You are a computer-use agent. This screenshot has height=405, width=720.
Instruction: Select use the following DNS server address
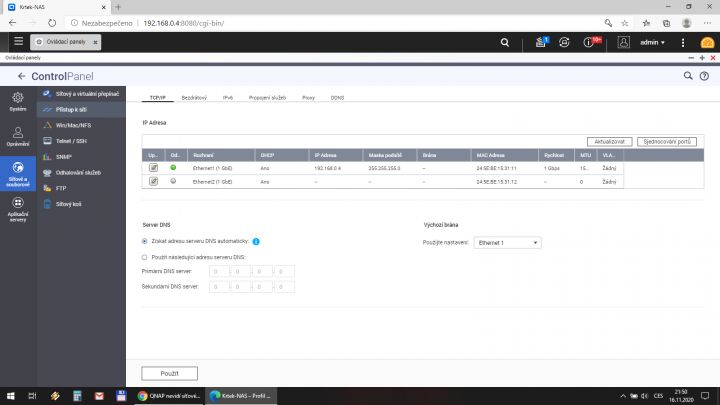click(144, 257)
